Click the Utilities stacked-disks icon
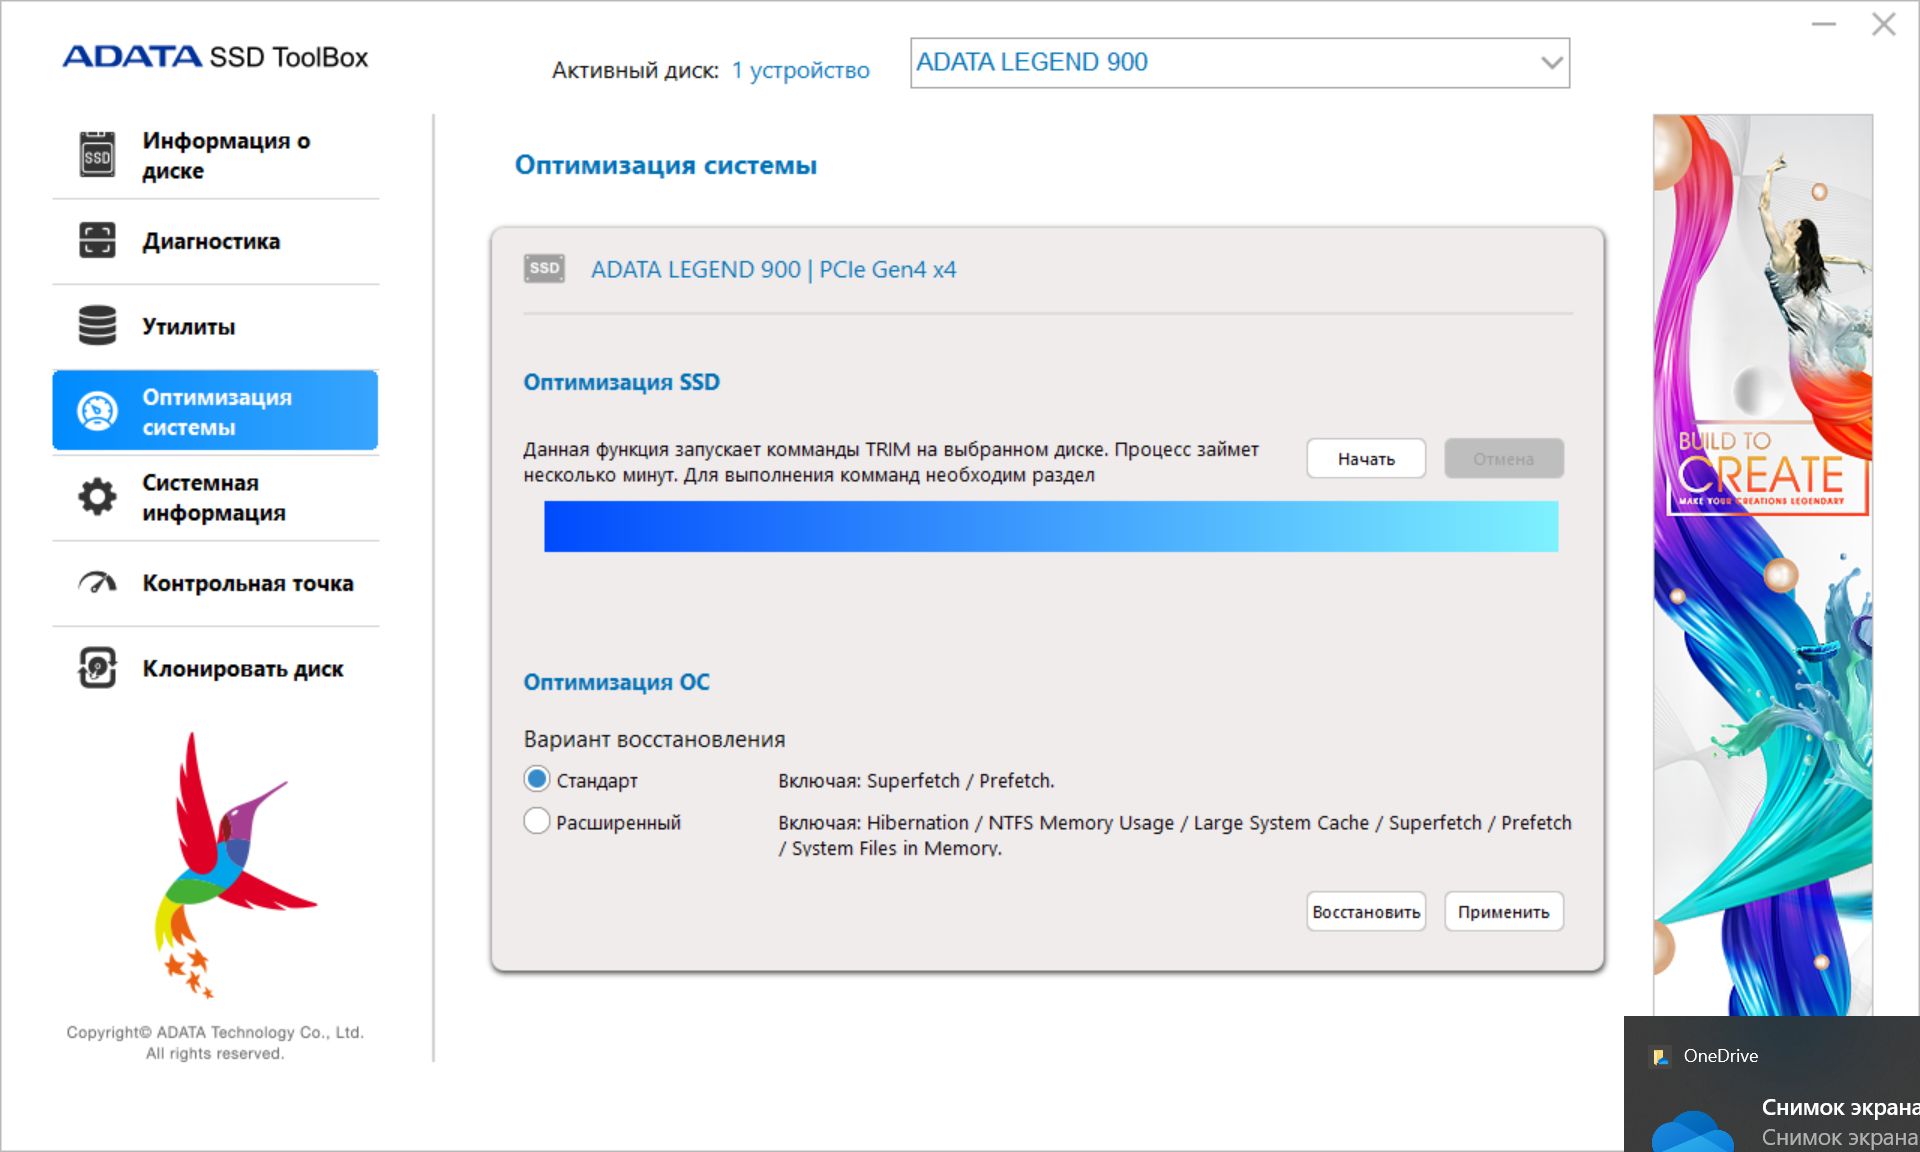1920x1152 pixels. pyautogui.click(x=97, y=326)
